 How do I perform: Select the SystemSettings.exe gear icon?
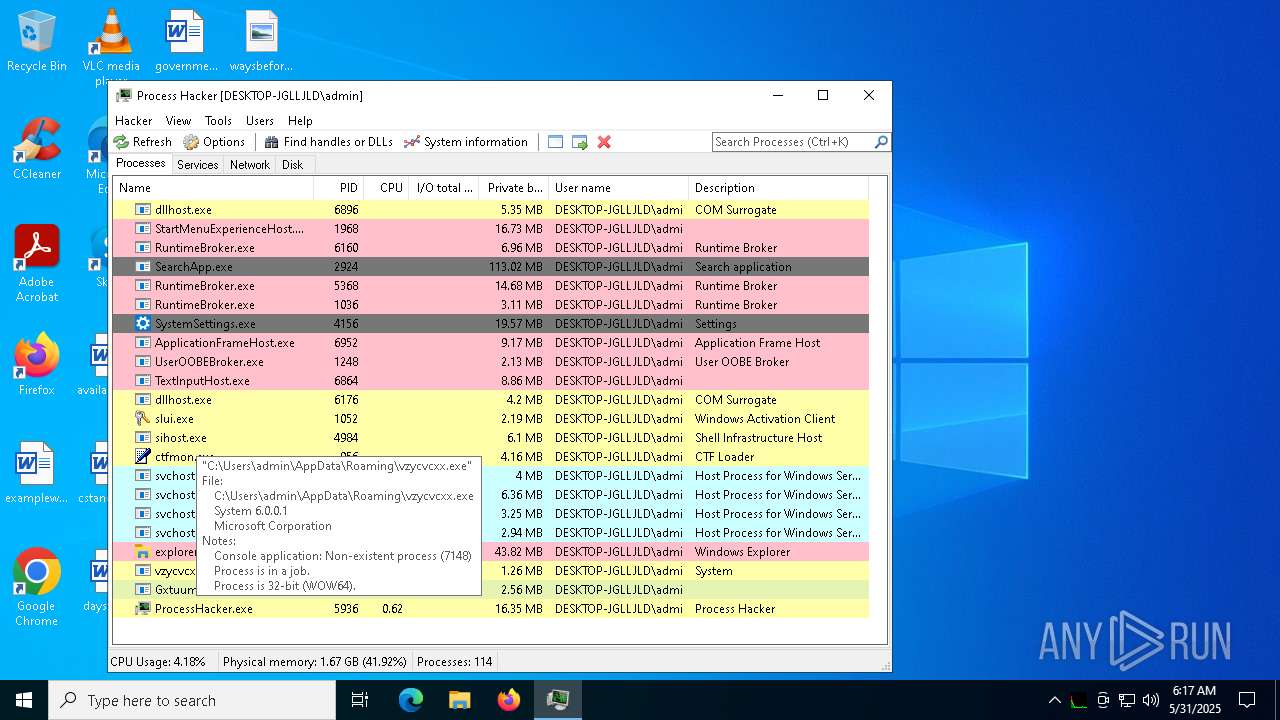[x=142, y=324]
